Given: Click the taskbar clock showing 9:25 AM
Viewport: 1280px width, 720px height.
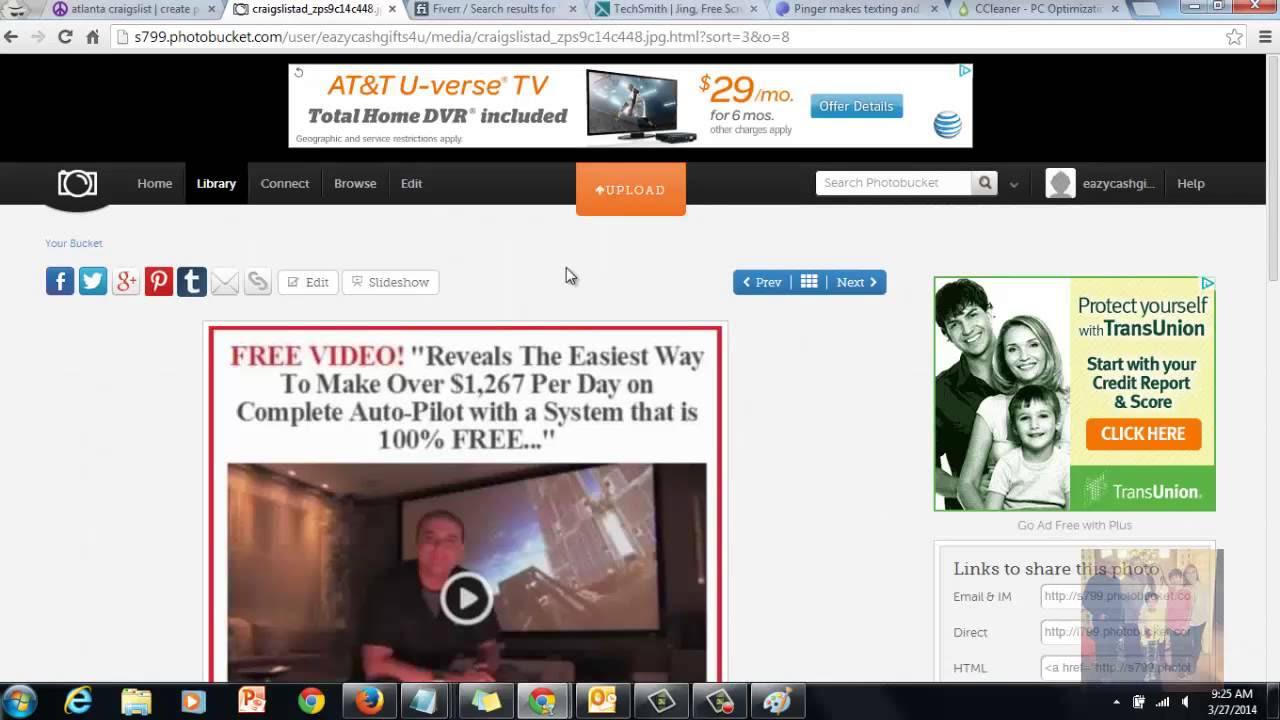Looking at the screenshot, I should (x=1231, y=701).
